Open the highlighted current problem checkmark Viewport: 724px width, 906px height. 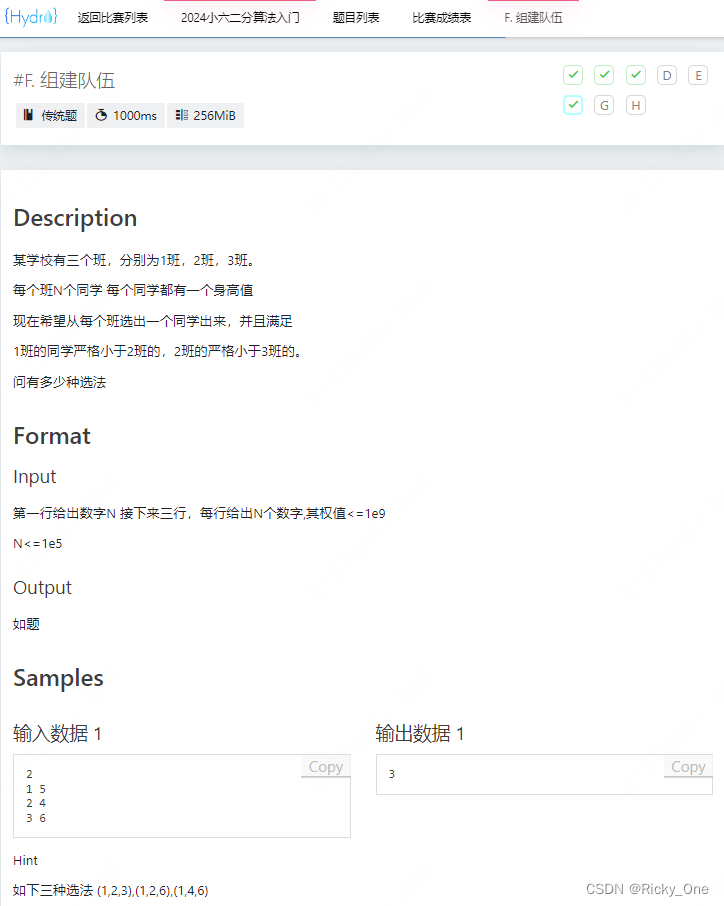573,105
